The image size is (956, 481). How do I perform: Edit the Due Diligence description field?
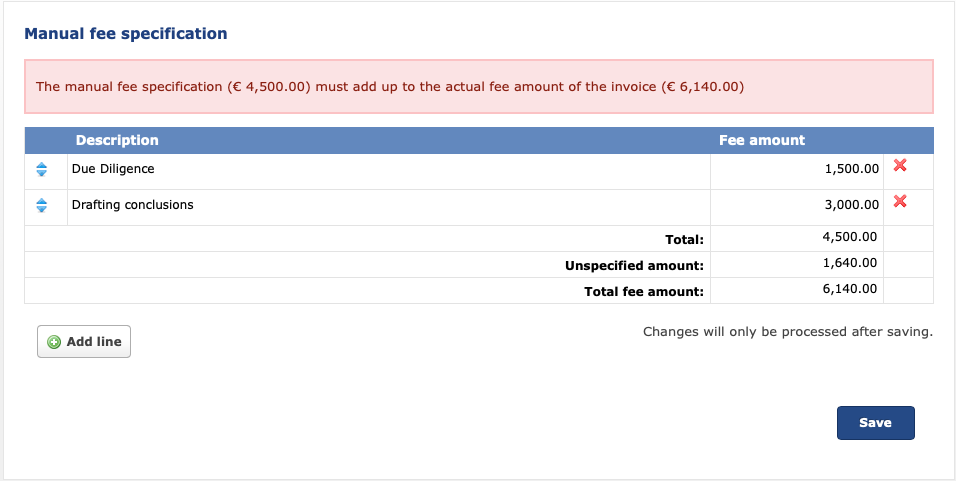click(389, 171)
